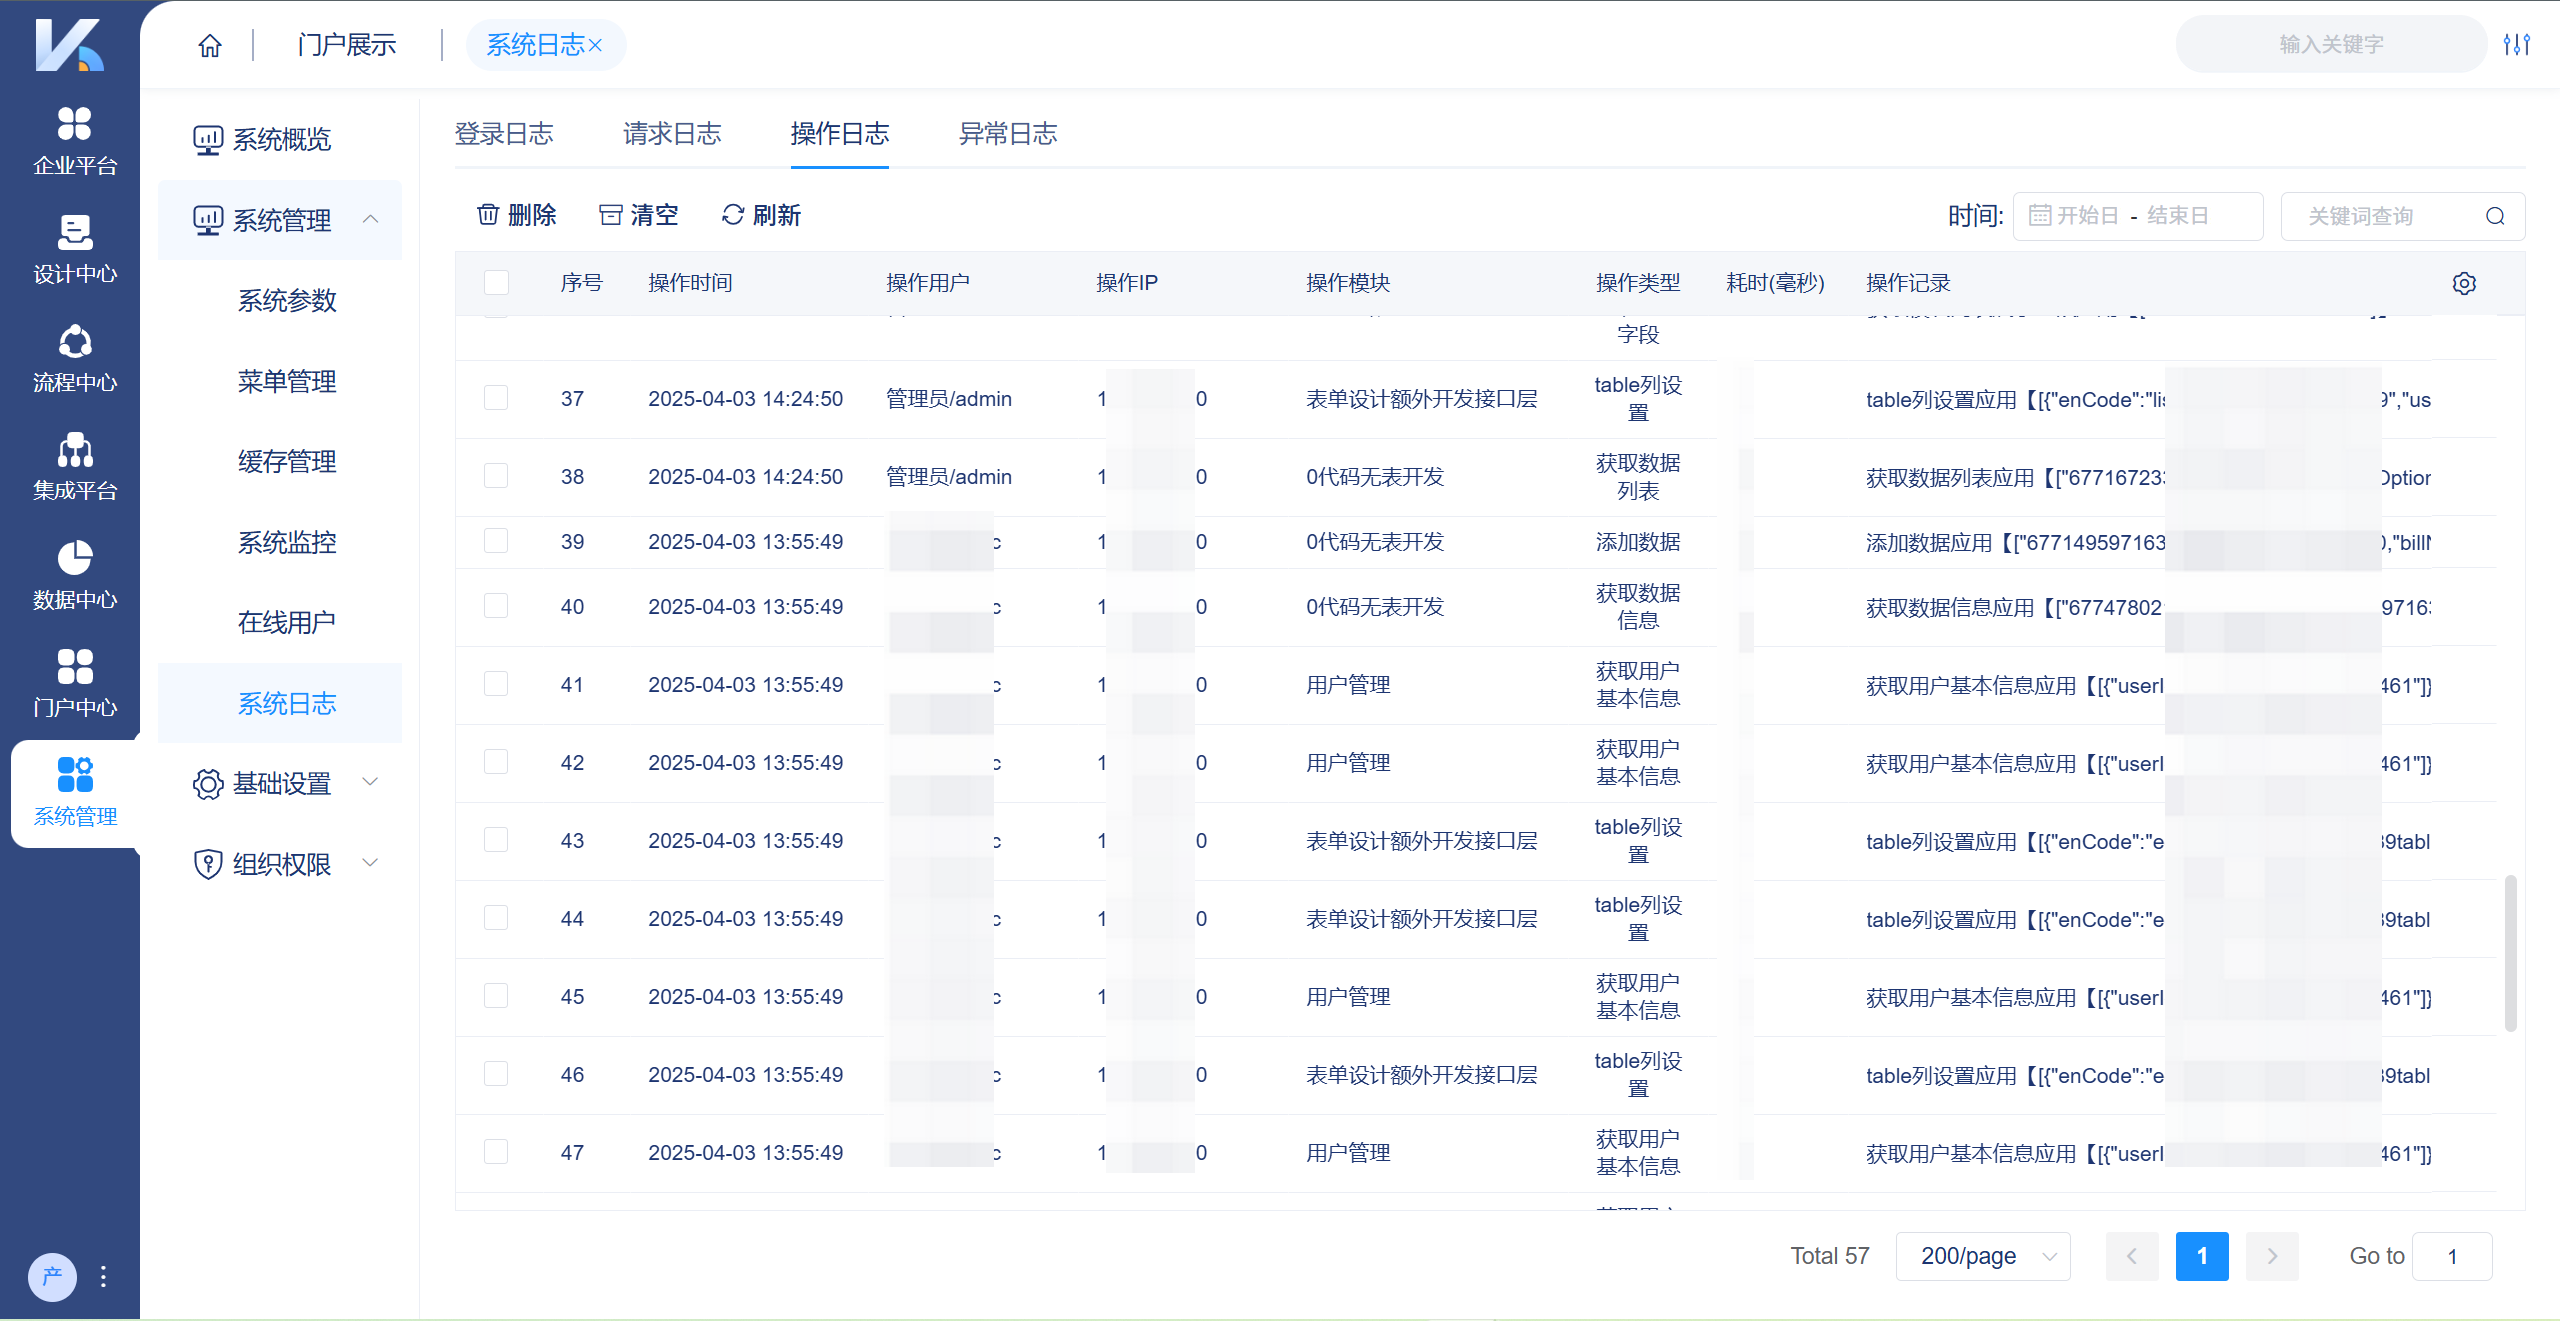Click the search magnifier in 关键词查询 box
The image size is (2560, 1321).
click(2495, 216)
